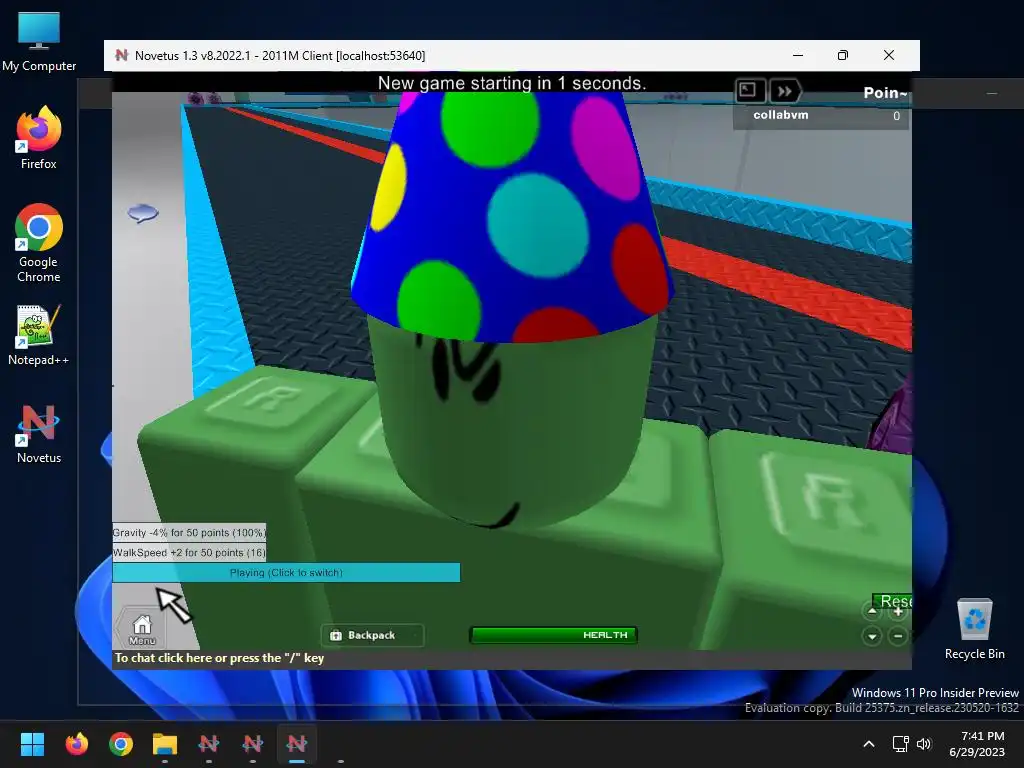Viewport: 1024px width, 768px height.
Task: Close the Novetus client window
Action: click(889, 56)
